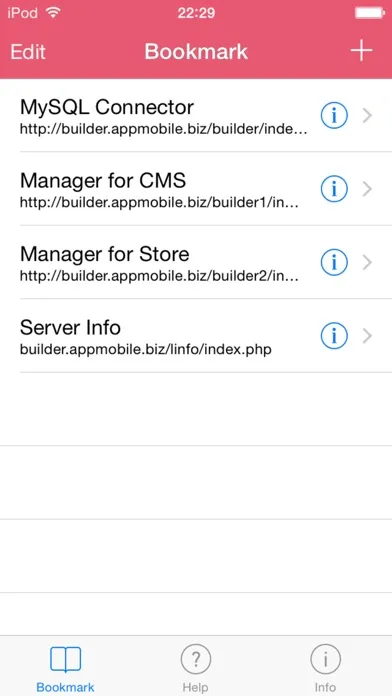The width and height of the screenshot is (392, 696).
Task: Tap the plus icon to add bookmark
Action: tap(361, 51)
